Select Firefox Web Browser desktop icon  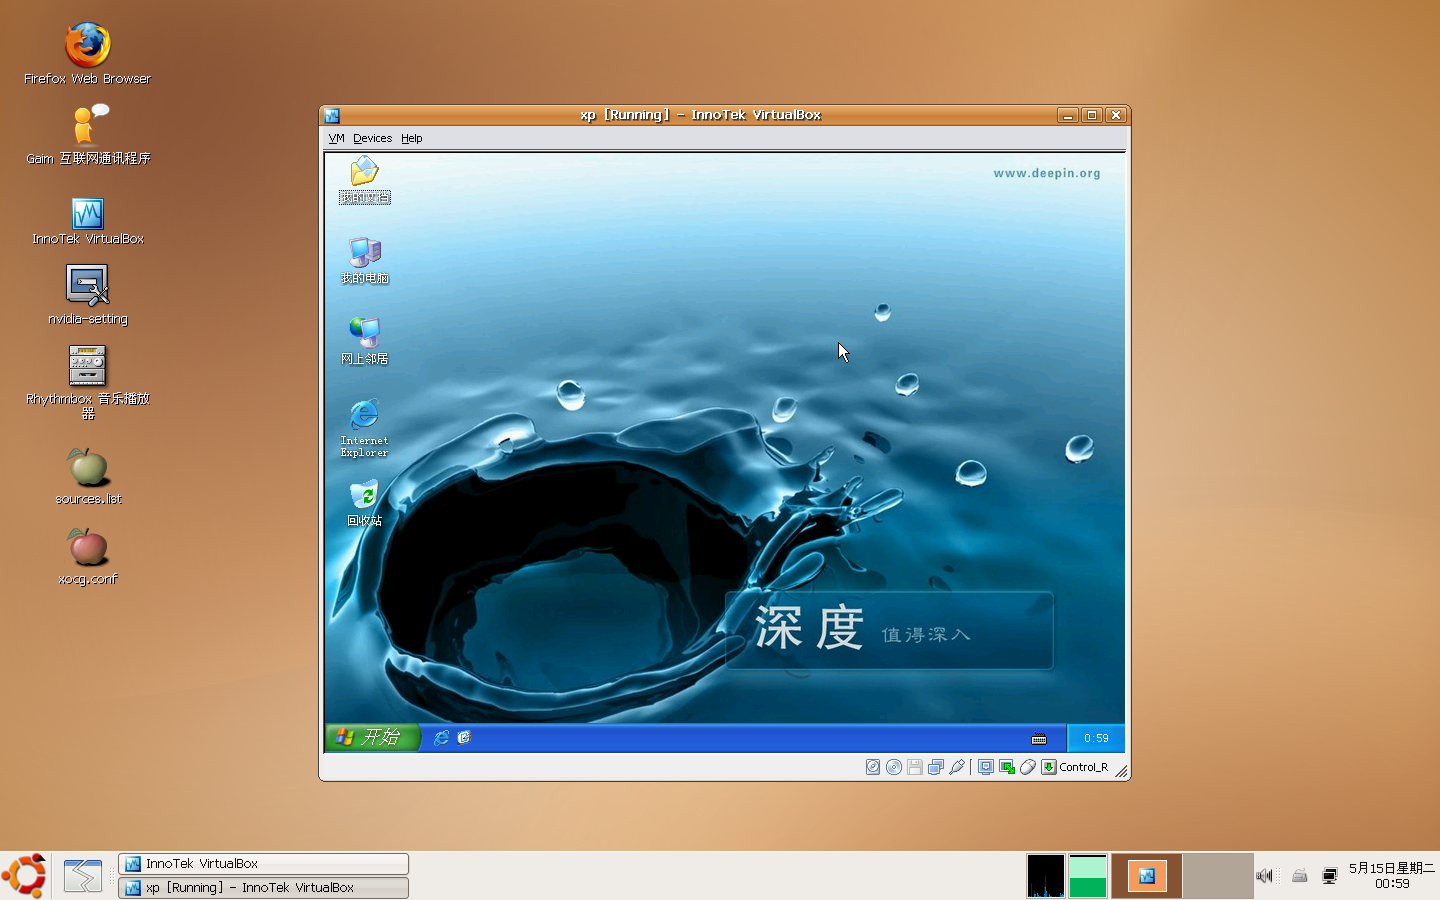click(88, 54)
